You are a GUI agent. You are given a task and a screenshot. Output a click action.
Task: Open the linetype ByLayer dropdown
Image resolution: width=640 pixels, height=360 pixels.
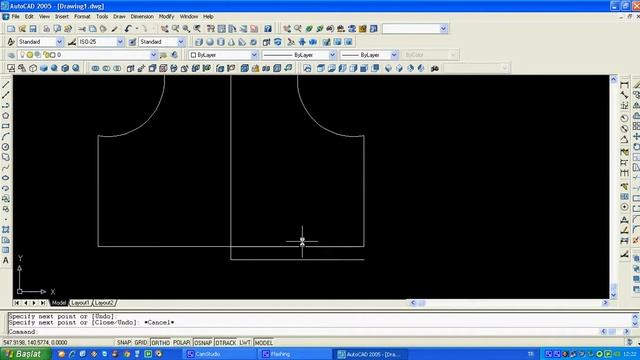click(x=332, y=55)
